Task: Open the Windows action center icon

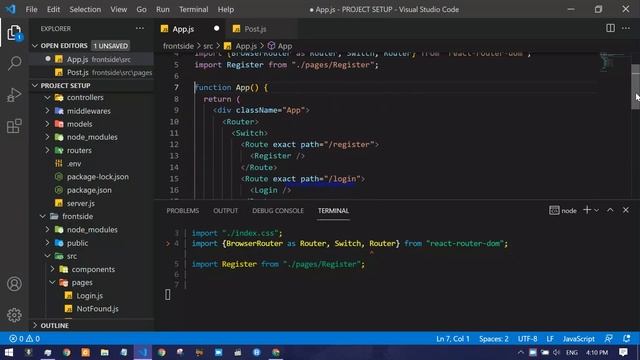Action: click(623, 352)
